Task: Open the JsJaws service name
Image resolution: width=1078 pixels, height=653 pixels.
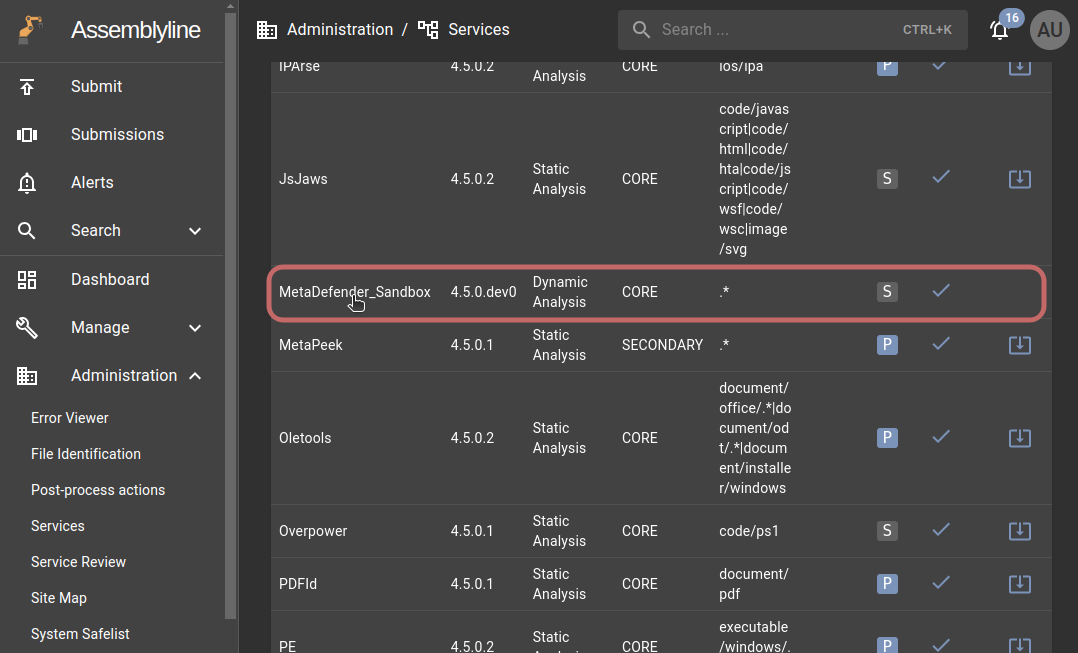Action: 303,179
